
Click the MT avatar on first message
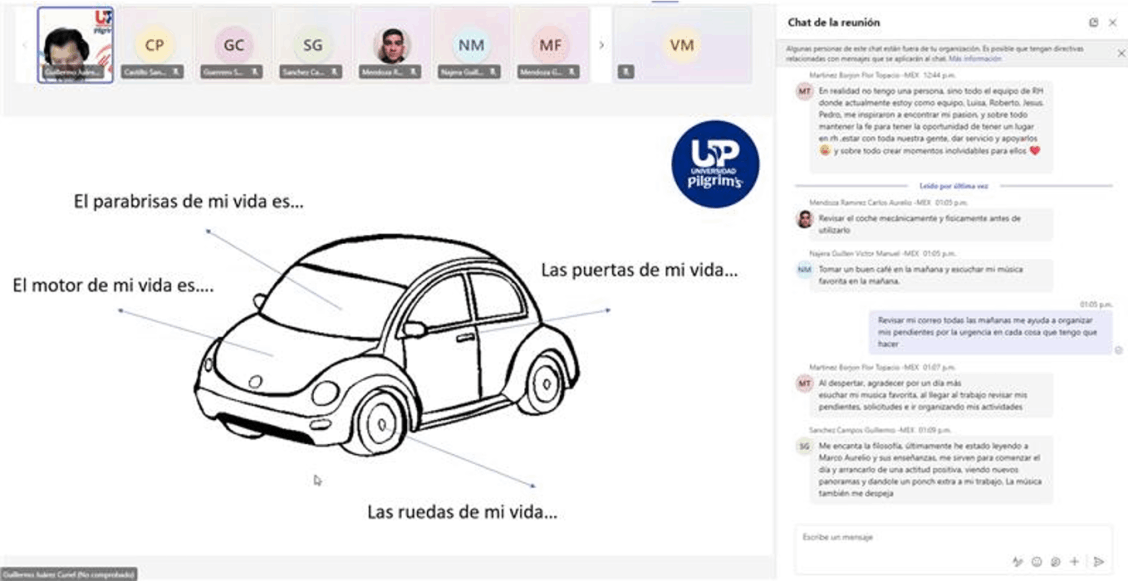pos(804,91)
